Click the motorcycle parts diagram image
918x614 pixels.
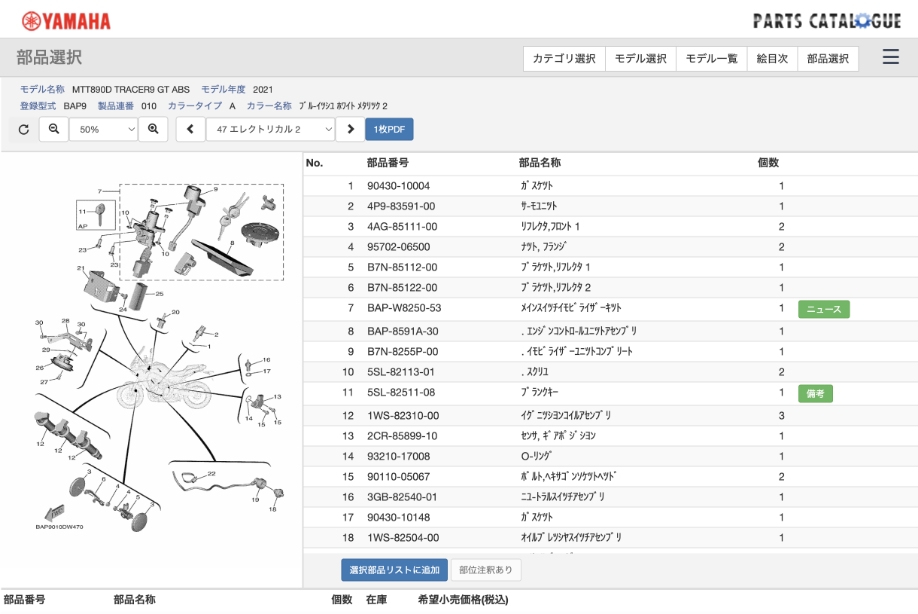pos(152,360)
